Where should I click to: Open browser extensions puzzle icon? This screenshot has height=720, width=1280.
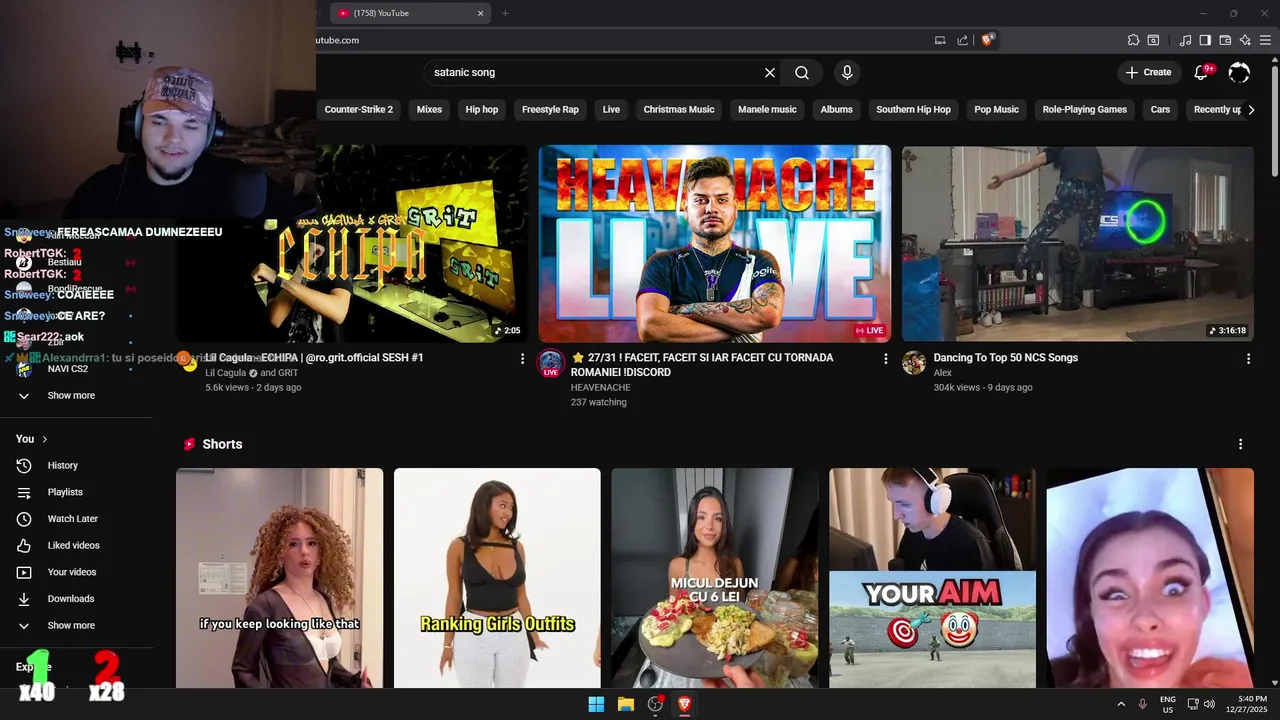coord(1133,40)
